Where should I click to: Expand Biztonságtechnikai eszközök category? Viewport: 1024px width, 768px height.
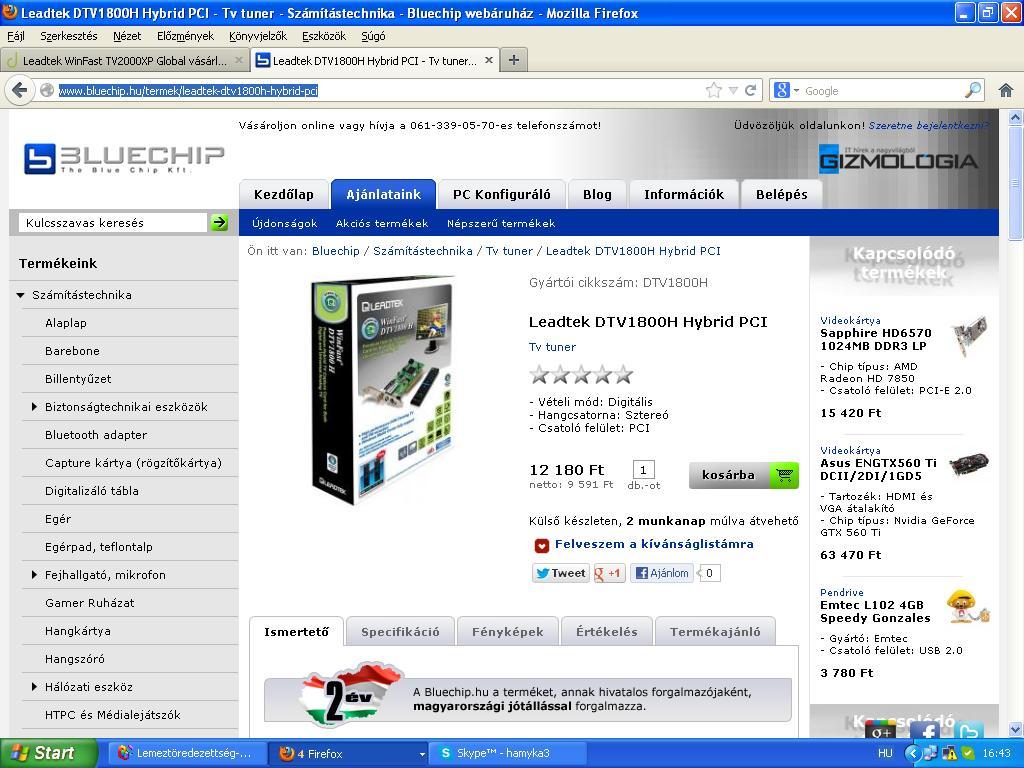34,407
